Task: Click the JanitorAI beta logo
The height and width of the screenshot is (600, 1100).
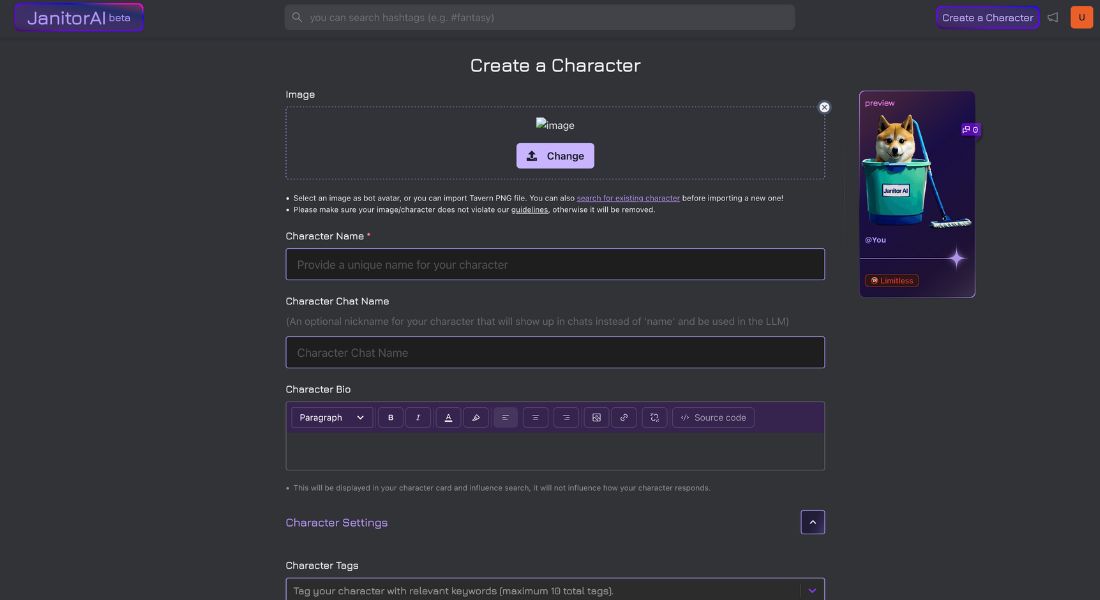Action: (x=78, y=16)
